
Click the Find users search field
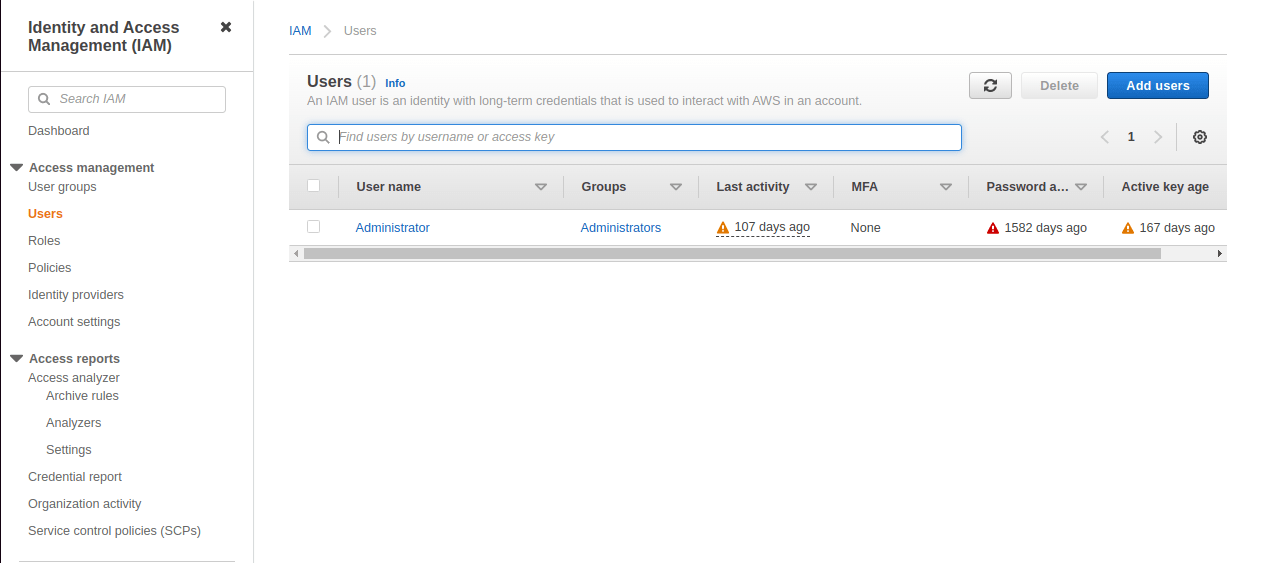pos(634,137)
